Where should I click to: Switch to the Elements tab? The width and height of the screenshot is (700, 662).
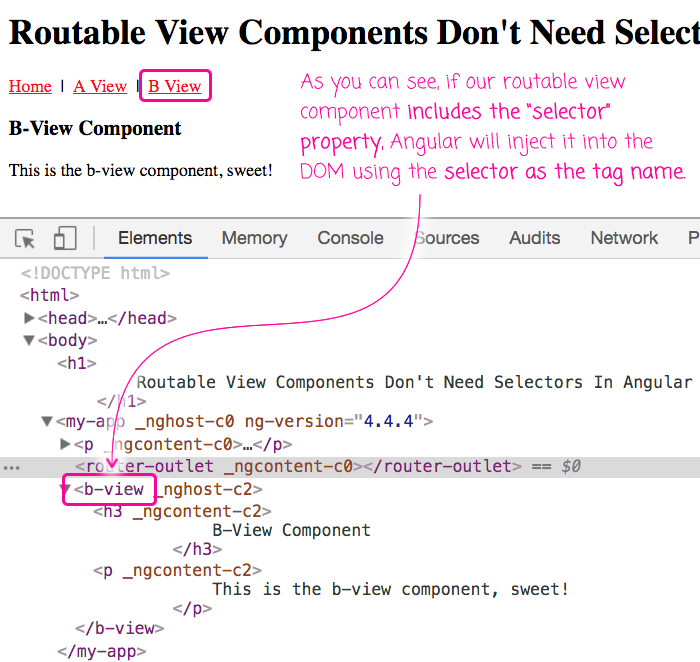click(155, 238)
